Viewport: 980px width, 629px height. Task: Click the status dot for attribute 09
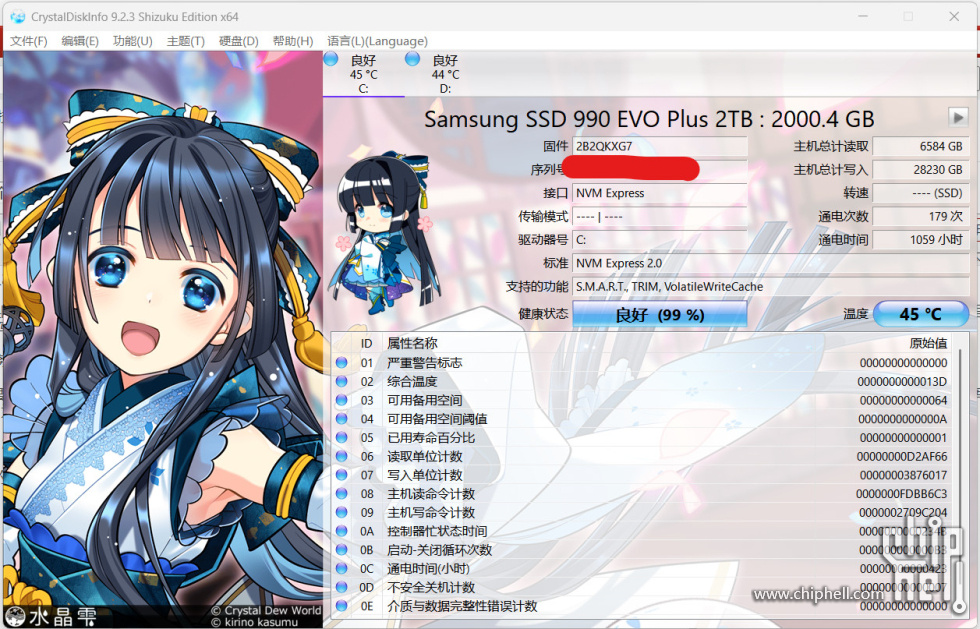[341, 513]
